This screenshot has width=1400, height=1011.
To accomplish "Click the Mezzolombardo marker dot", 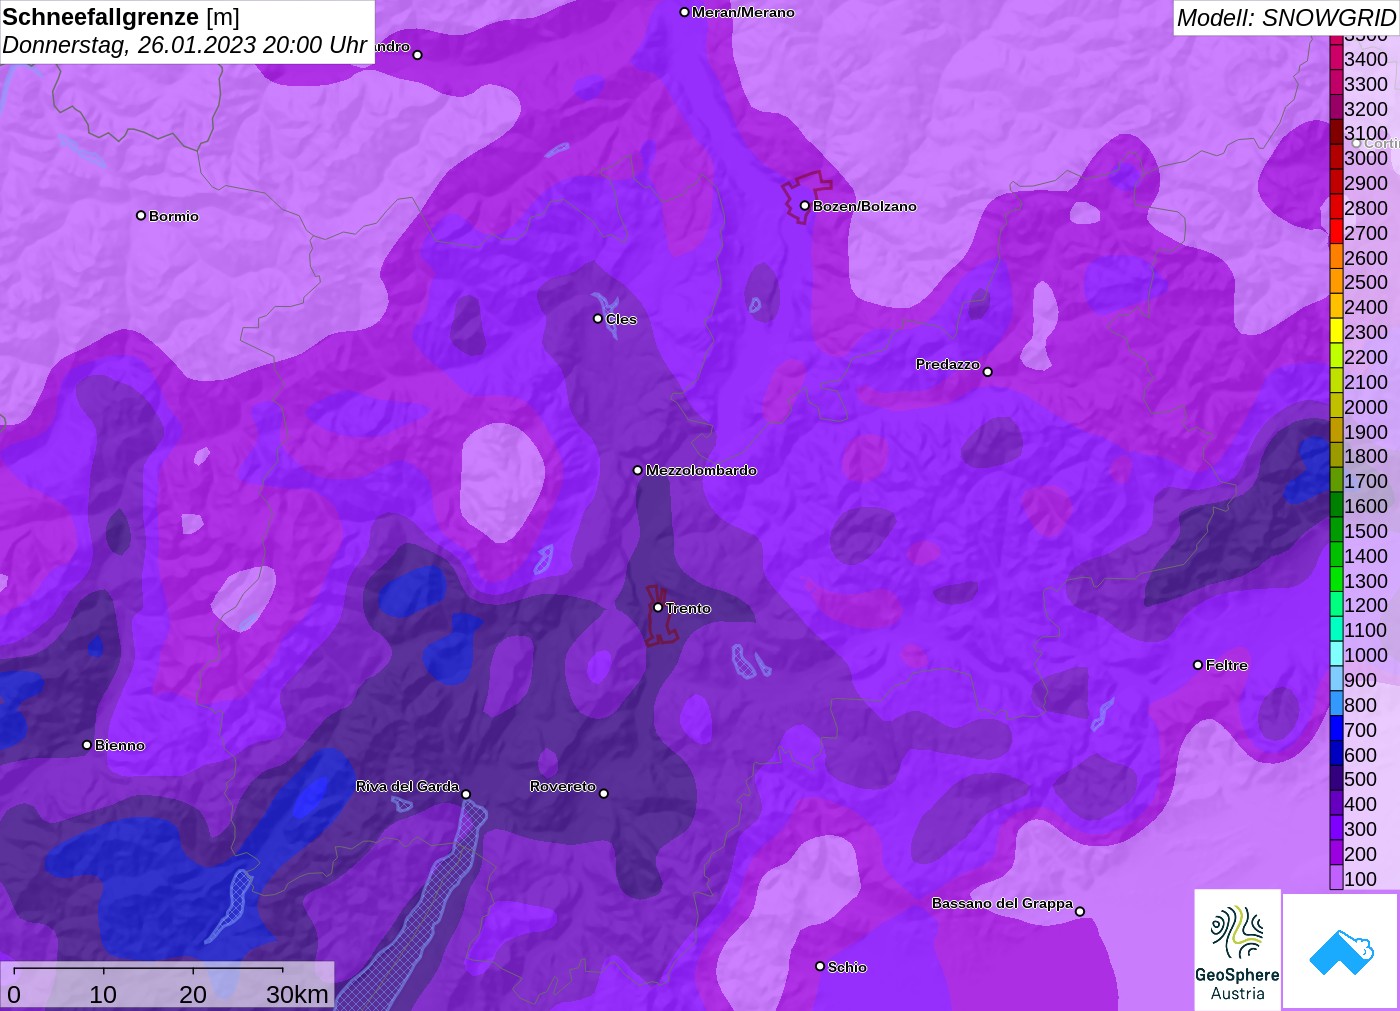I will click(638, 470).
